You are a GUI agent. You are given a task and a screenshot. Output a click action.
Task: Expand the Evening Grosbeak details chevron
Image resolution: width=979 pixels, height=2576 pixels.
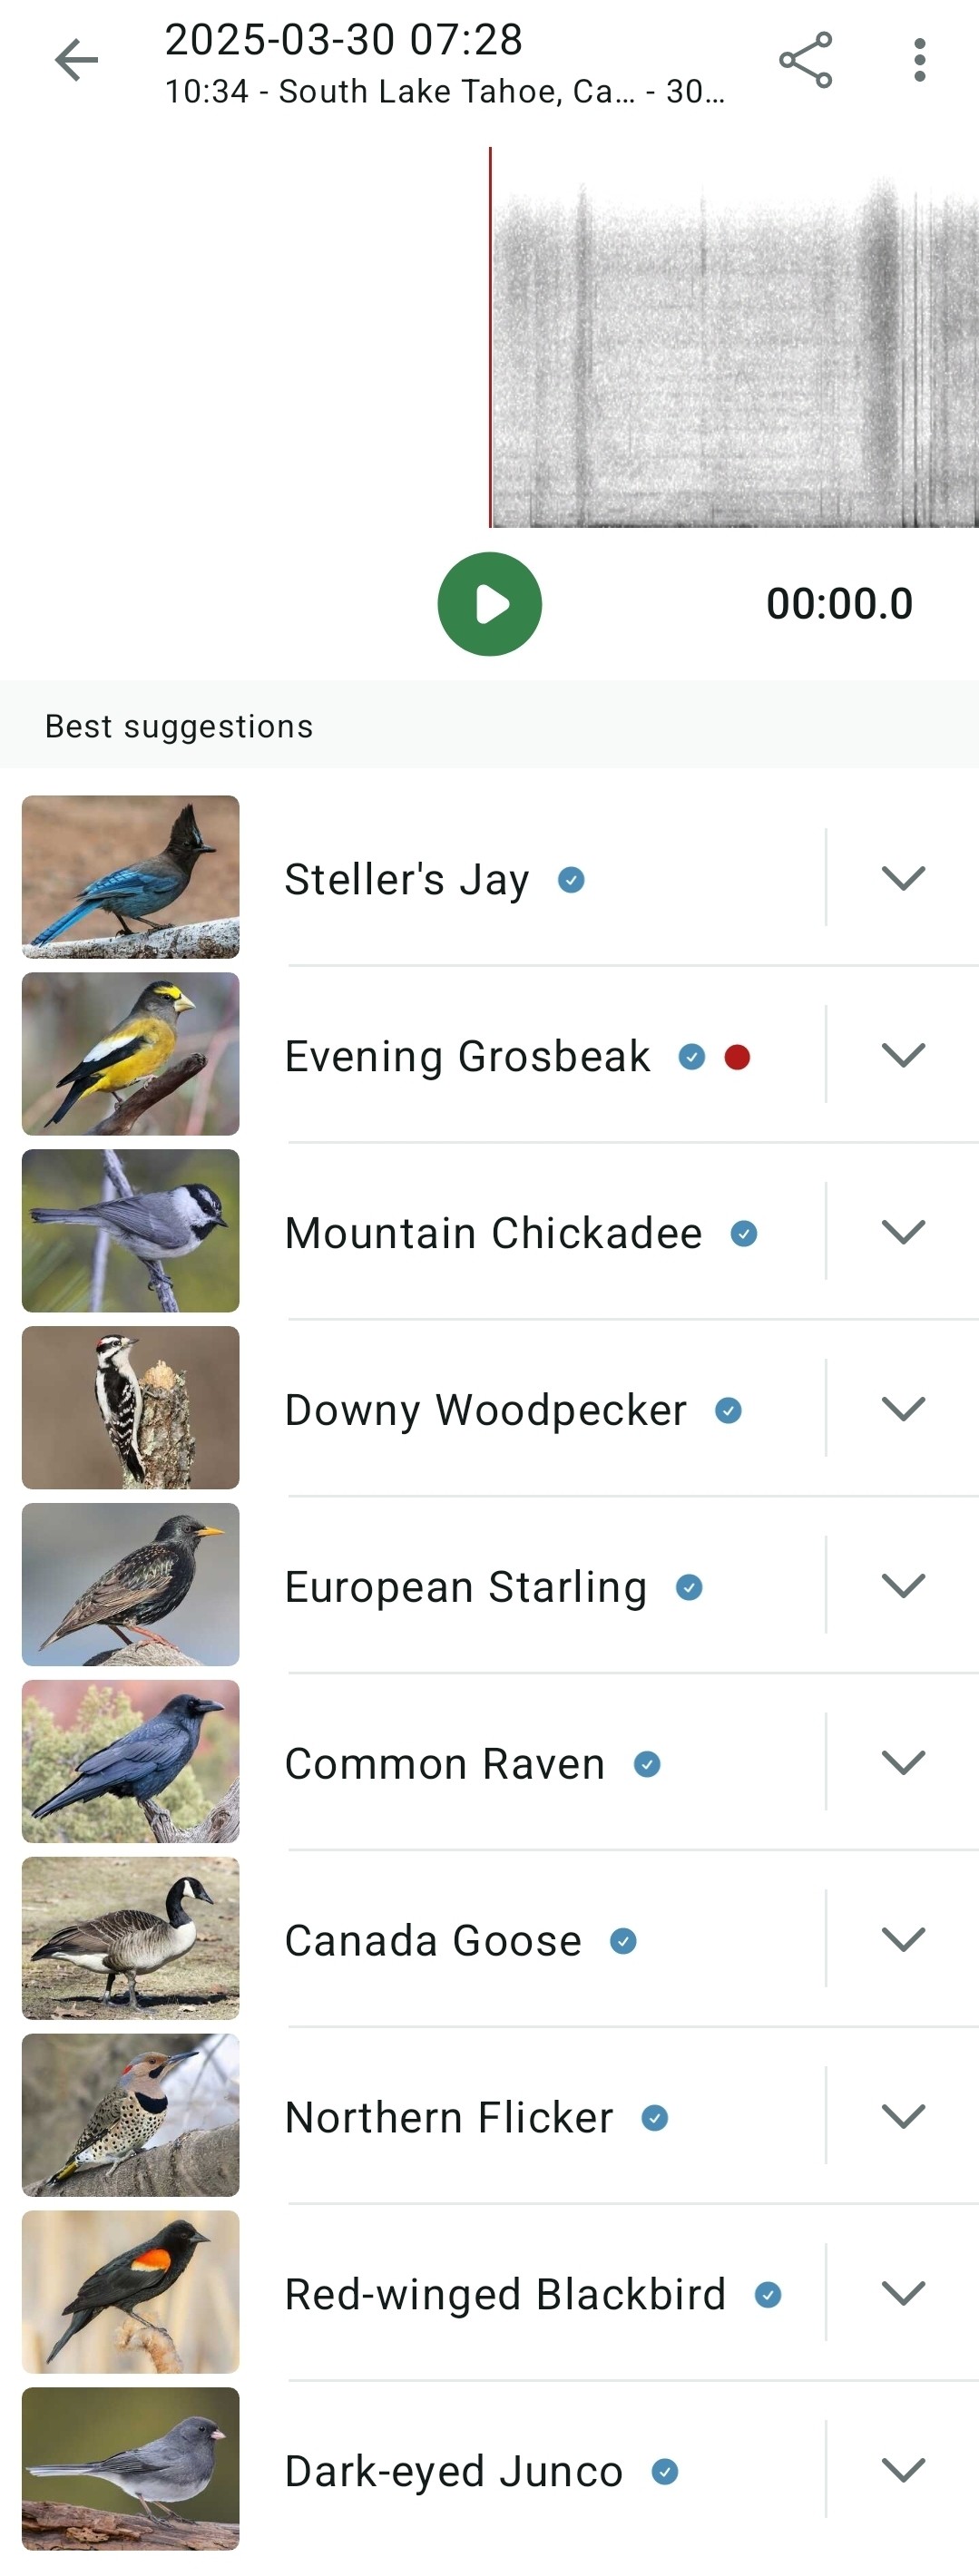(903, 1055)
